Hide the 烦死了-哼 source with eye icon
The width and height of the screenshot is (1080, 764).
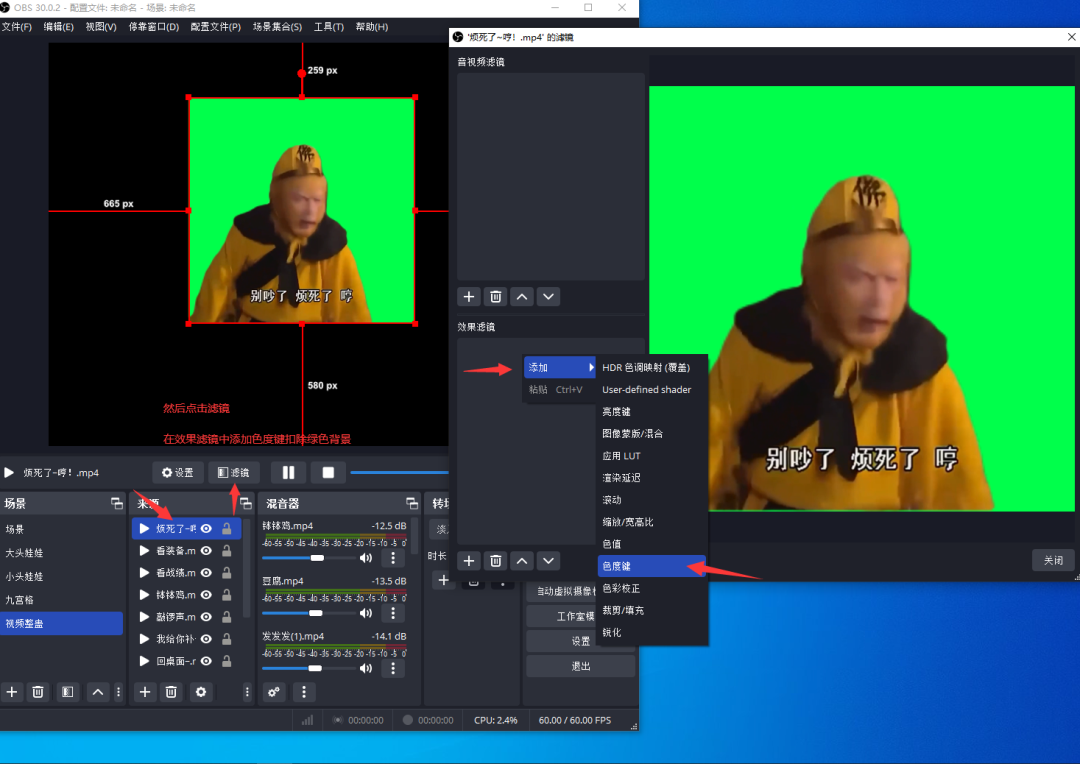click(206, 528)
